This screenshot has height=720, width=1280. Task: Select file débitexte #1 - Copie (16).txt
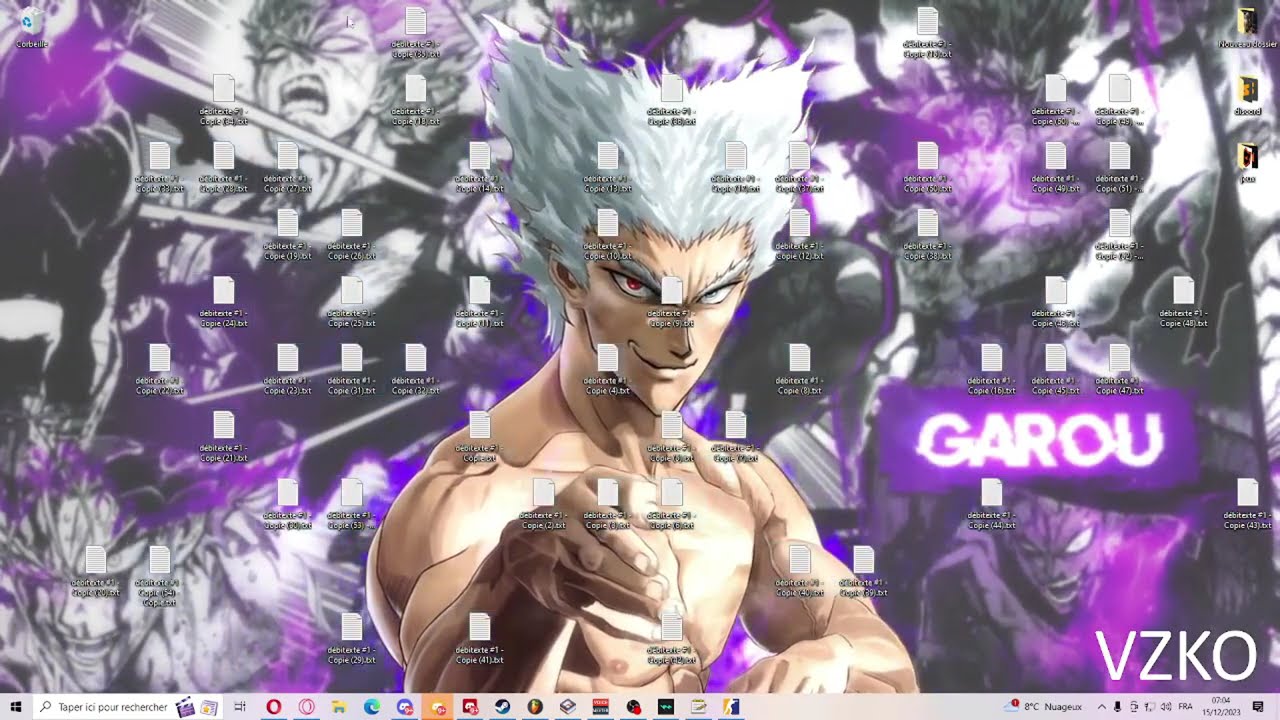pos(991,370)
